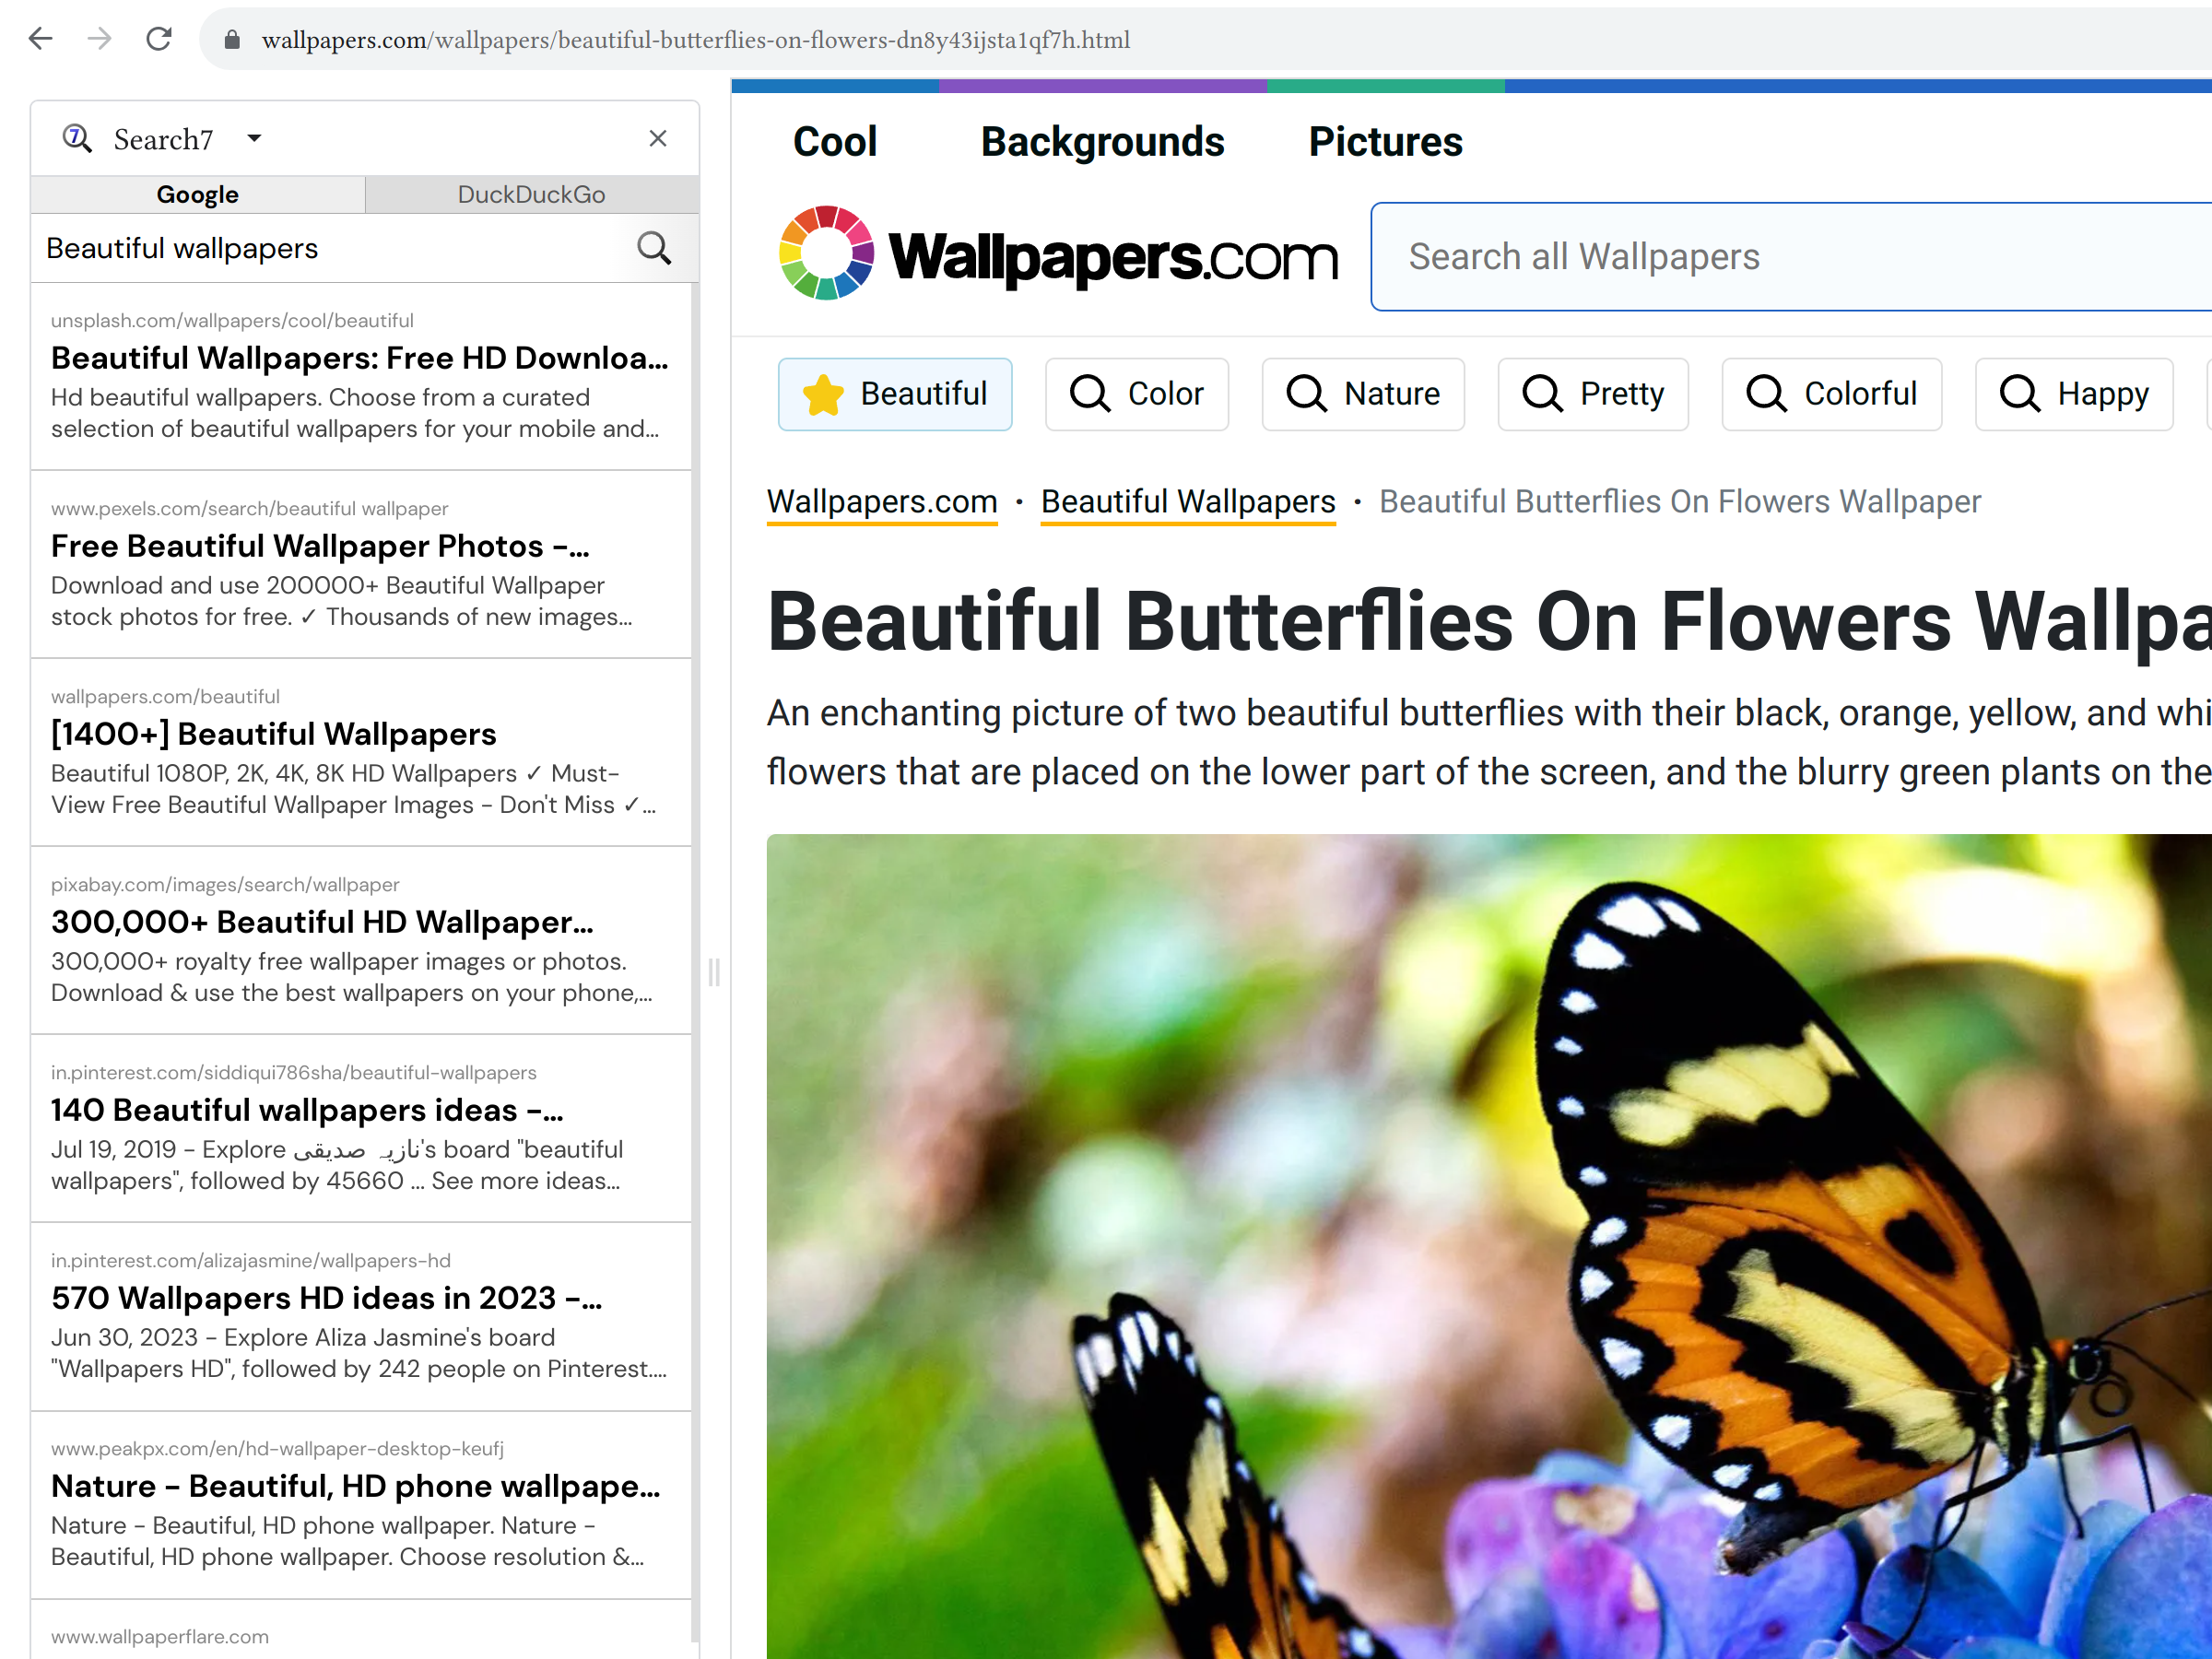Click the Beautiful Wallpapers breadcrumb link
This screenshot has width=2212, height=1659.
pyautogui.click(x=1188, y=502)
